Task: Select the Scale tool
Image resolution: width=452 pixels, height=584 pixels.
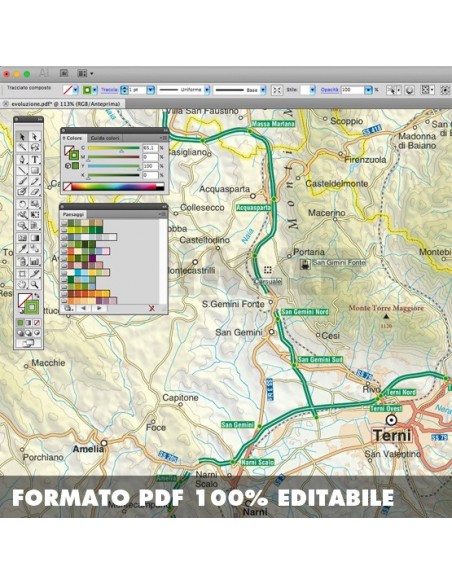Action: point(35,204)
